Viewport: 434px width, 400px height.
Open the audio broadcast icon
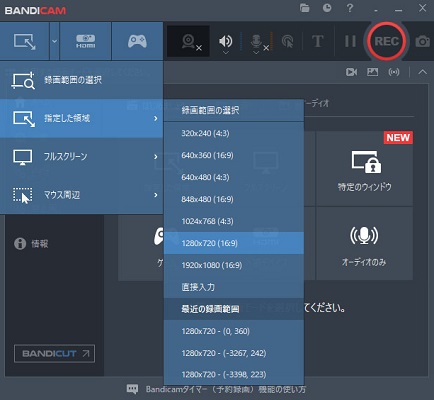(394, 72)
